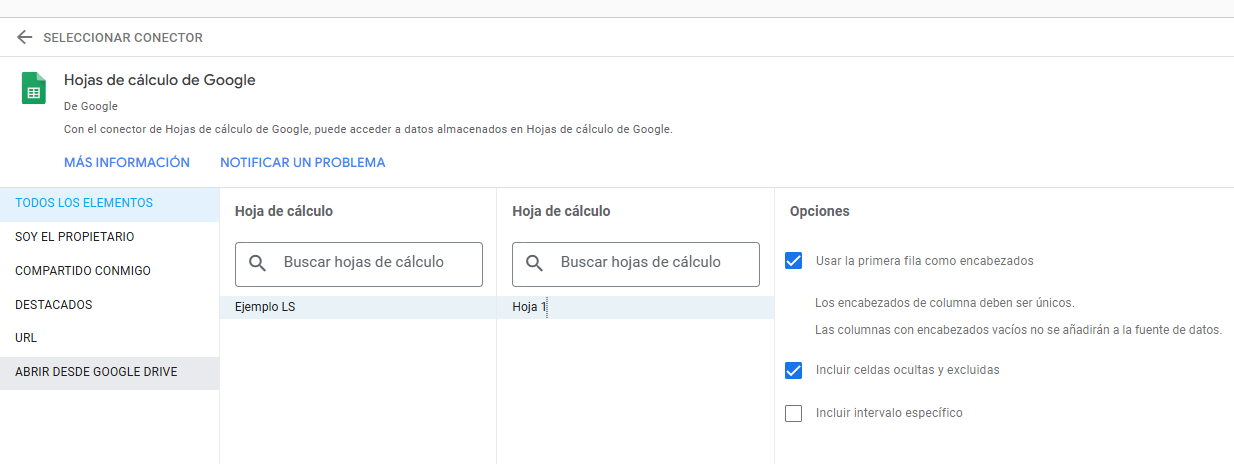Show Destacados spreadsheets
The image size is (1234, 464).
[x=109, y=305]
